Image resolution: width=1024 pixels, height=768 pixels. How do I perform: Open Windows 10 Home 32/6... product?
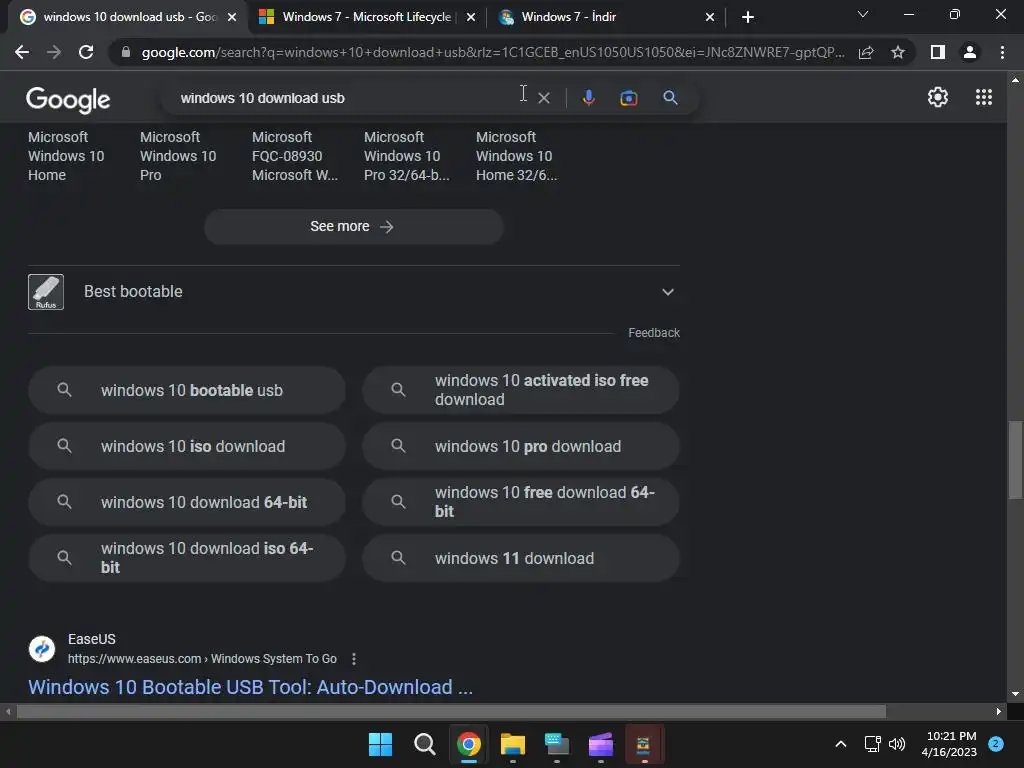517,156
